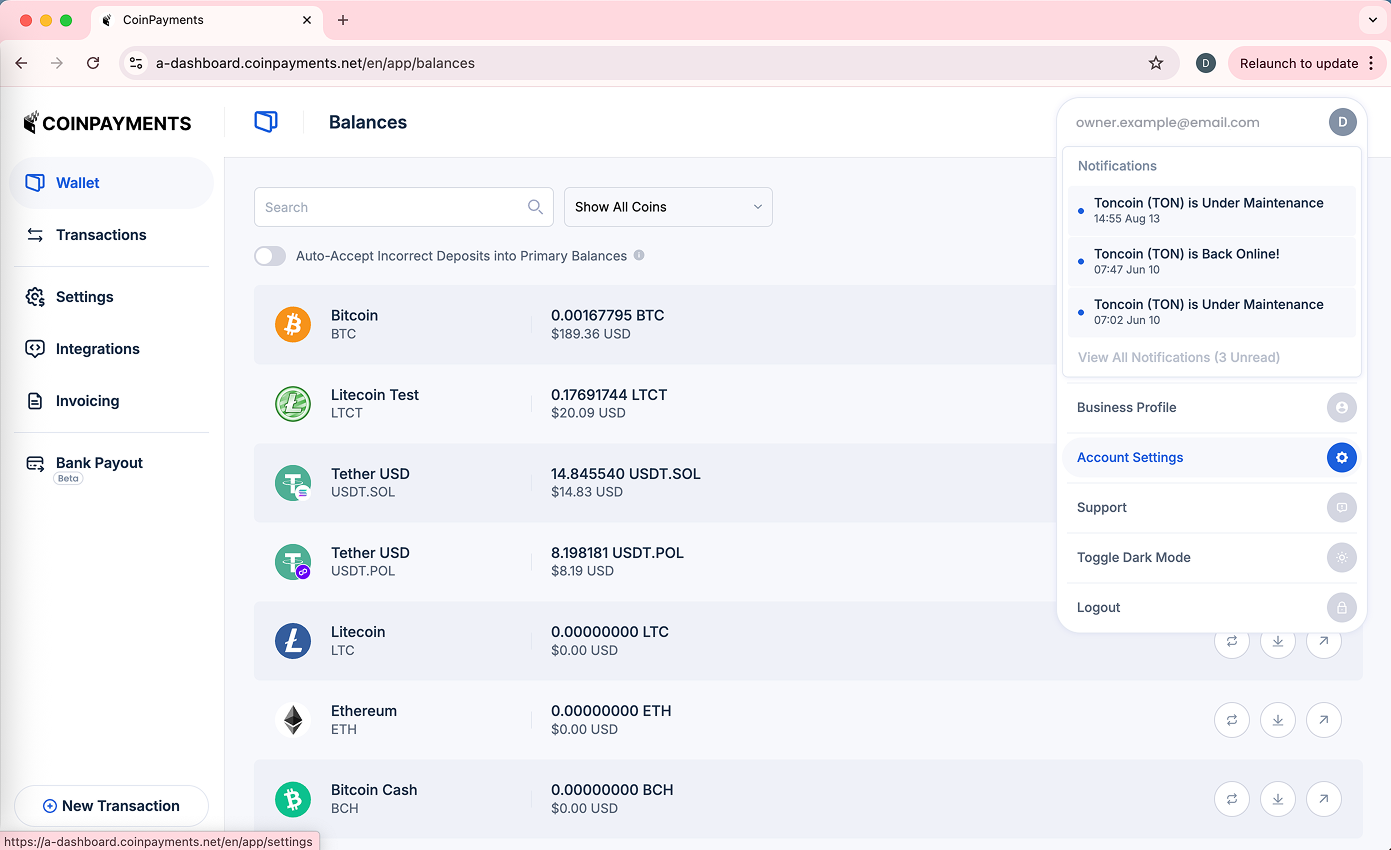Click the Account Settings gear icon
The height and width of the screenshot is (850, 1391).
pos(1341,458)
